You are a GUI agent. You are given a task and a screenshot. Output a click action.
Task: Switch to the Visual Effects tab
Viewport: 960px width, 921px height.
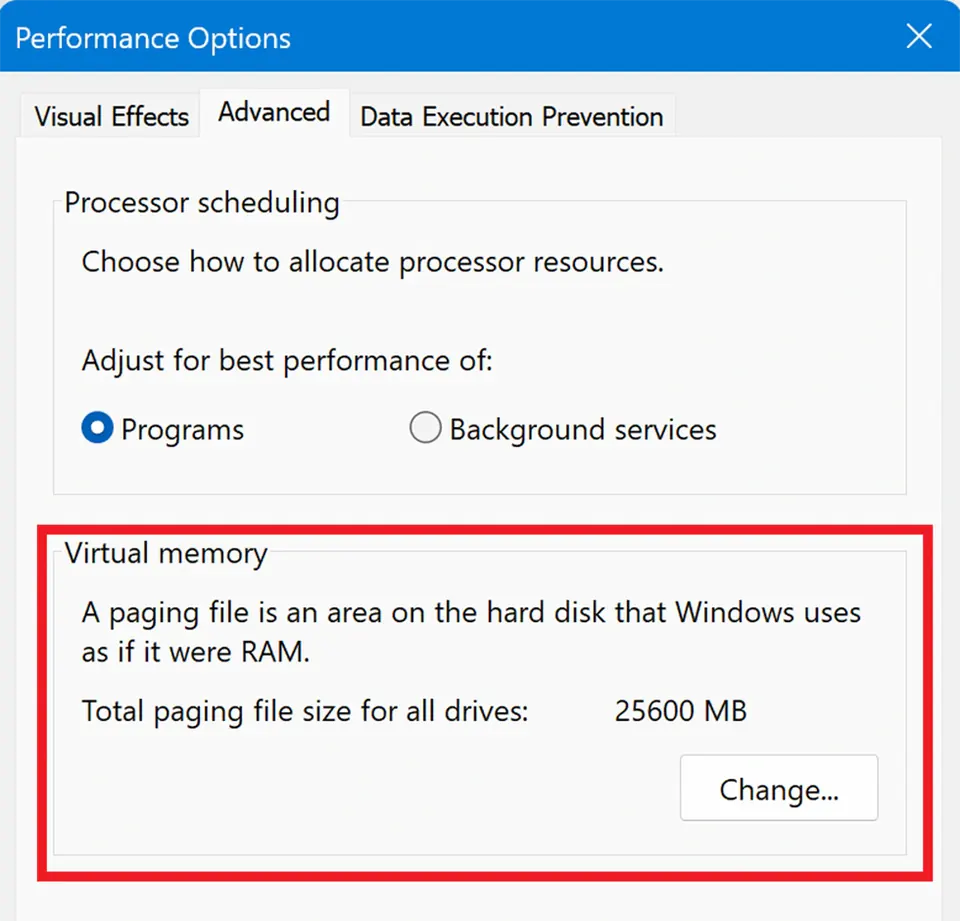108,116
